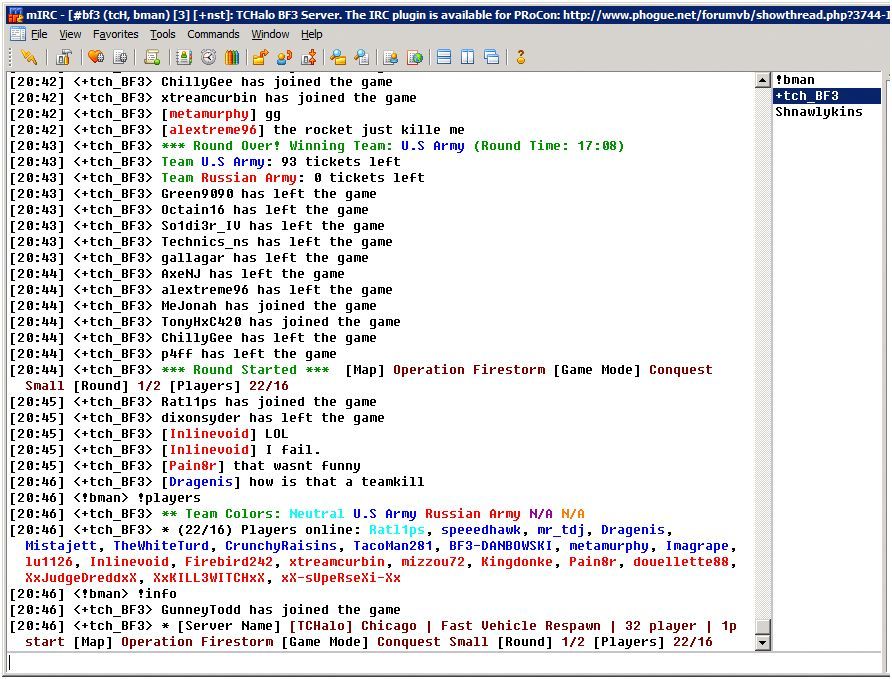Tile windows horizontally using toolbar icon
This screenshot has width=892, height=679.
pos(444,57)
